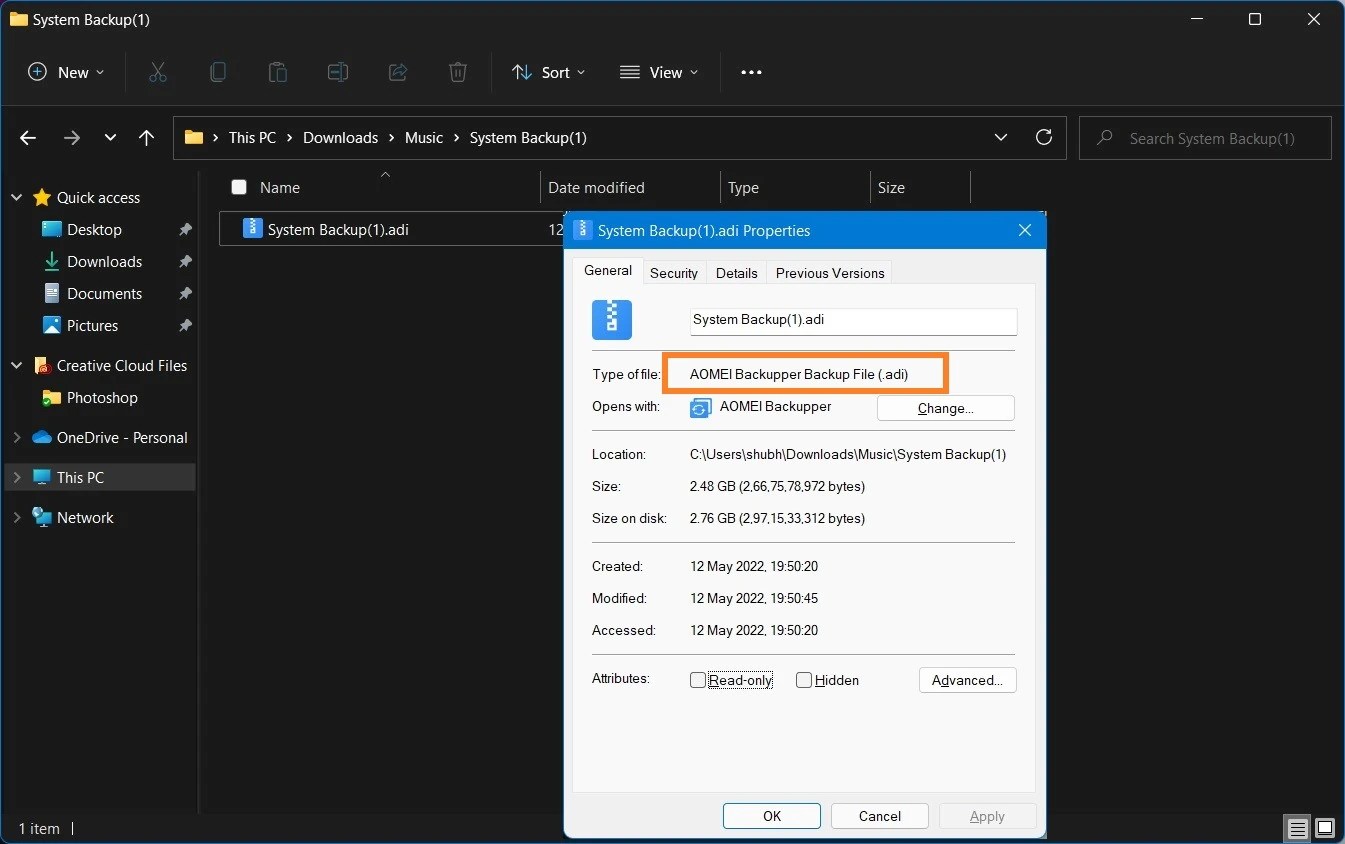
Task: Confirm with the OK button
Action: [x=772, y=816]
